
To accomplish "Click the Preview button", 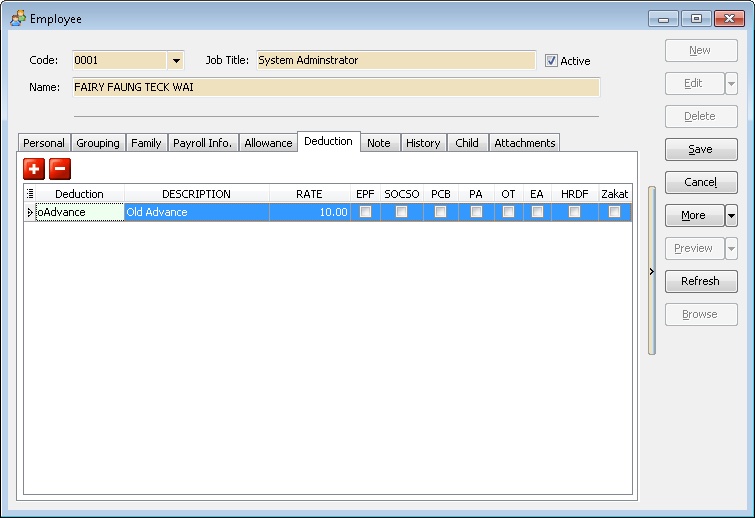I will coord(694,249).
